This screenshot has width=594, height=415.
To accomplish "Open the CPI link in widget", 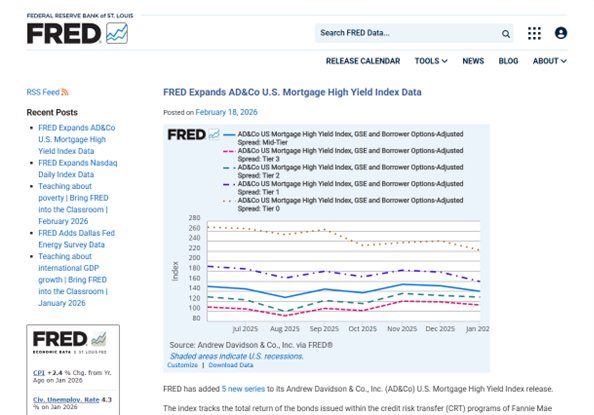I will click(x=39, y=373).
